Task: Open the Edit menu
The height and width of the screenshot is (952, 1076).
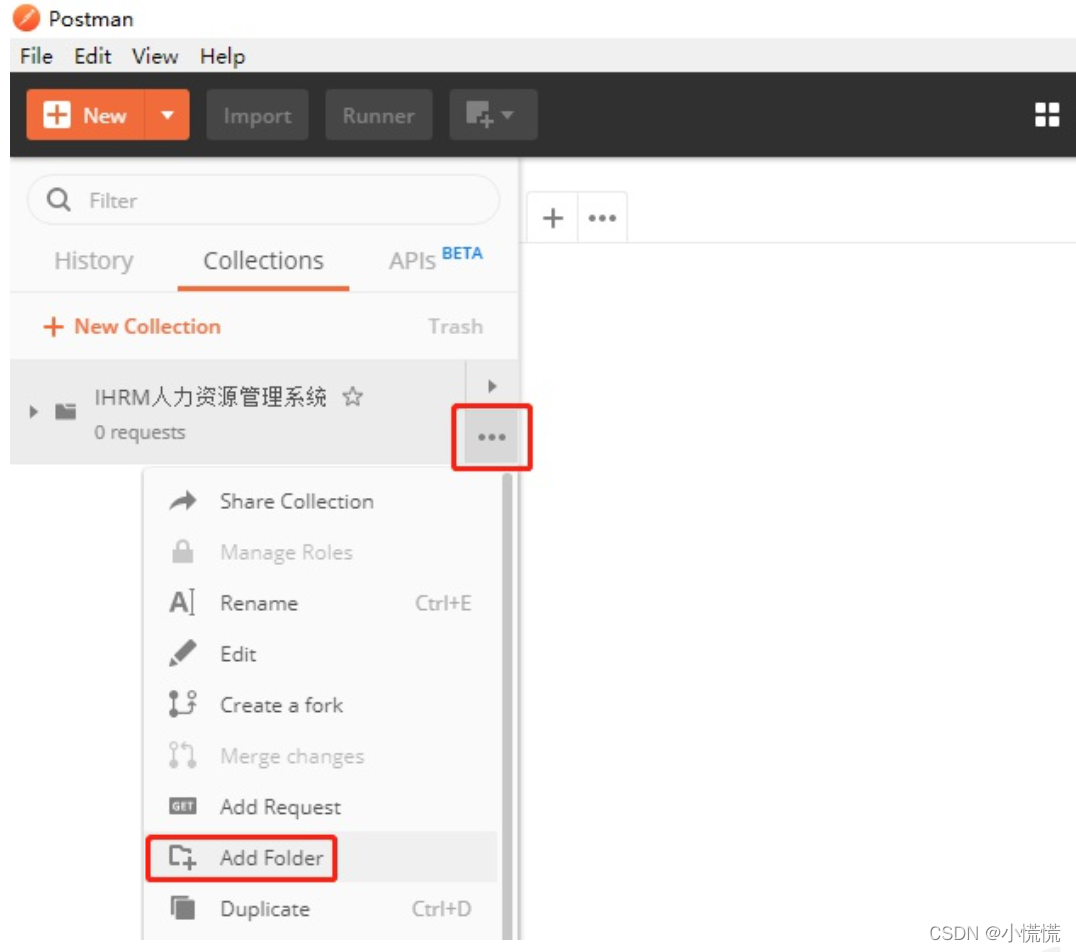Action: (x=93, y=56)
